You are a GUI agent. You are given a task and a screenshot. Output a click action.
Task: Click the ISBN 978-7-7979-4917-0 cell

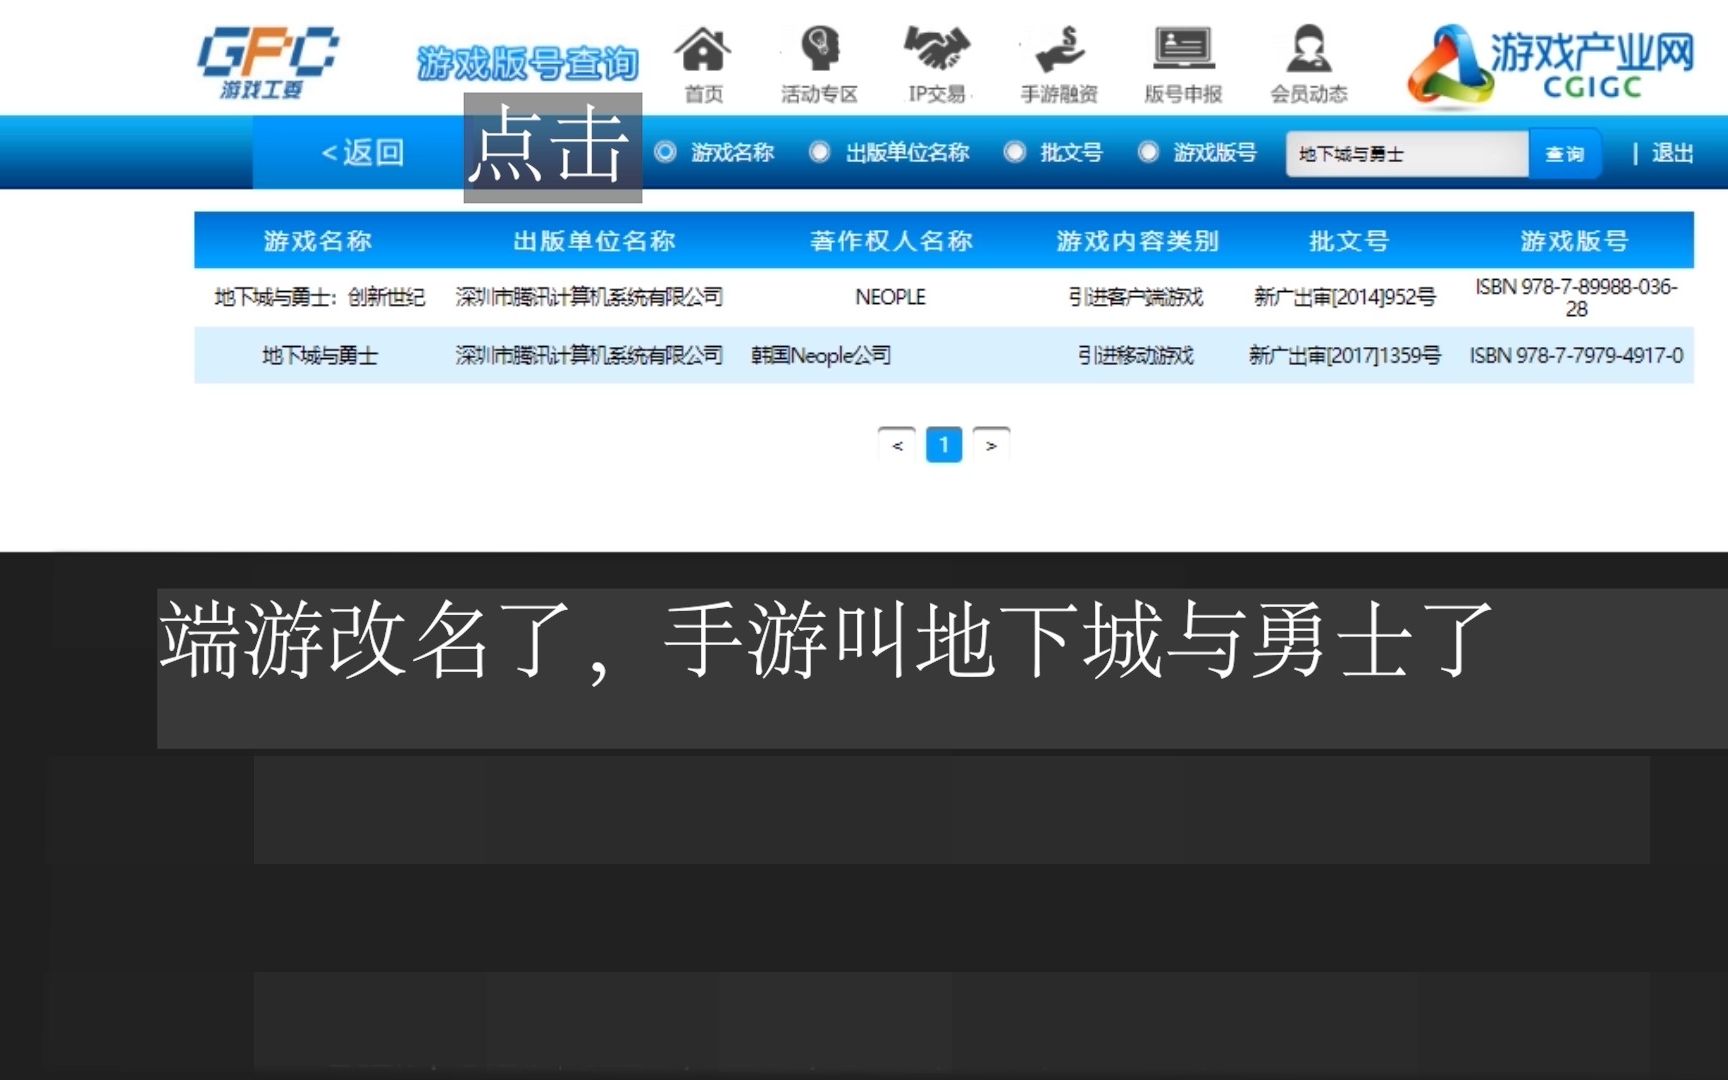tap(1576, 355)
